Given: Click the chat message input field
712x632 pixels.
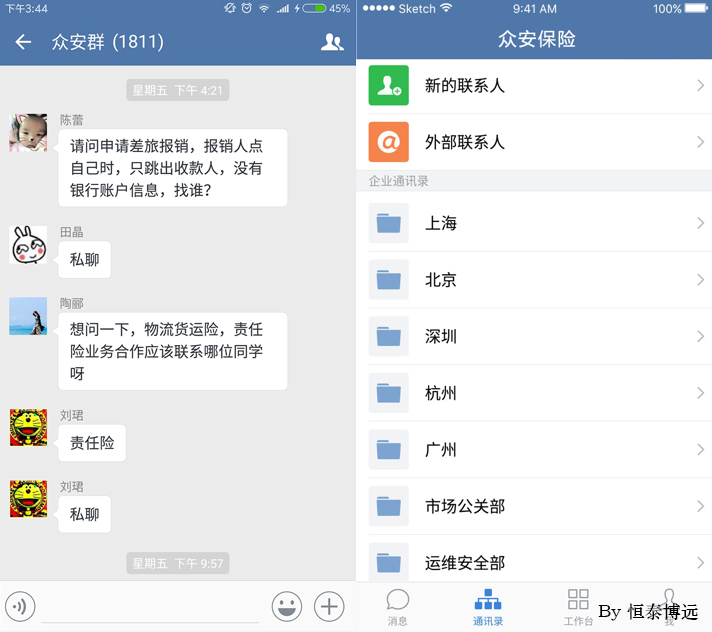Looking at the screenshot, I should [150, 606].
